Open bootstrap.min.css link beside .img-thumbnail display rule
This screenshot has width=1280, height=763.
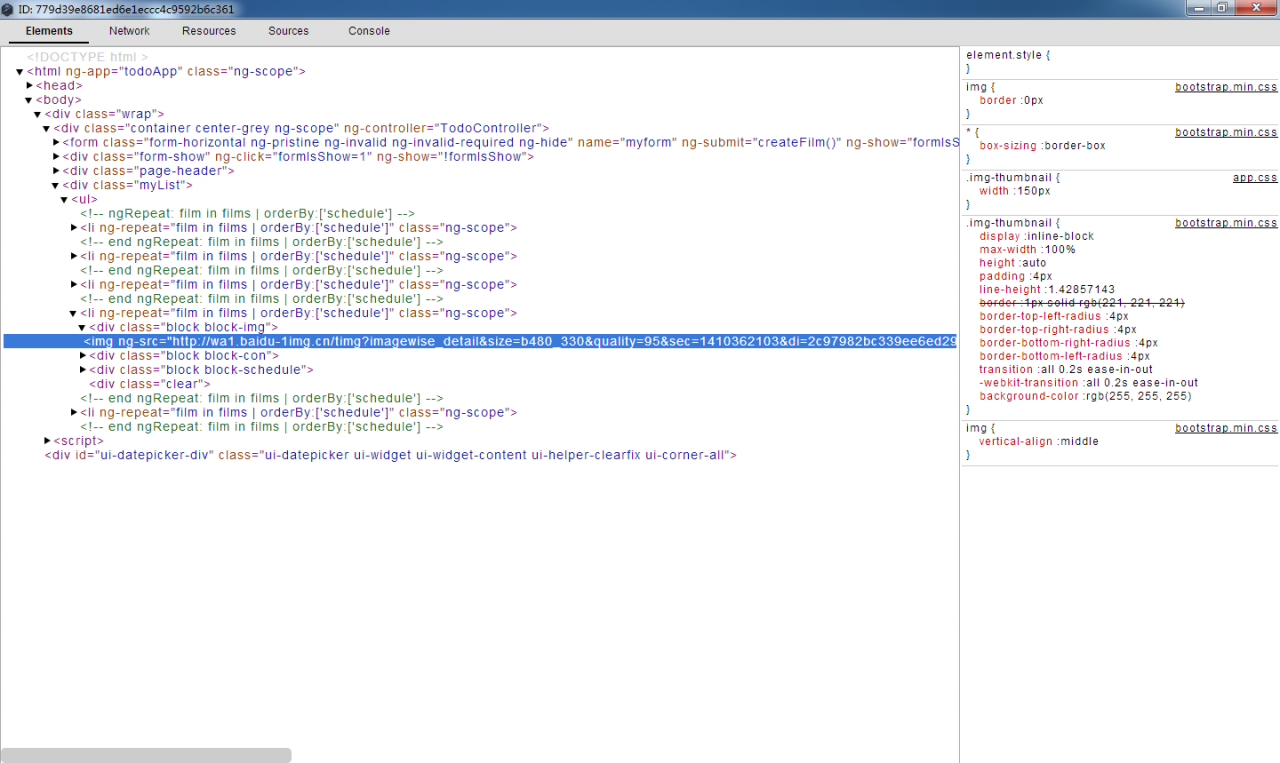pos(1226,223)
